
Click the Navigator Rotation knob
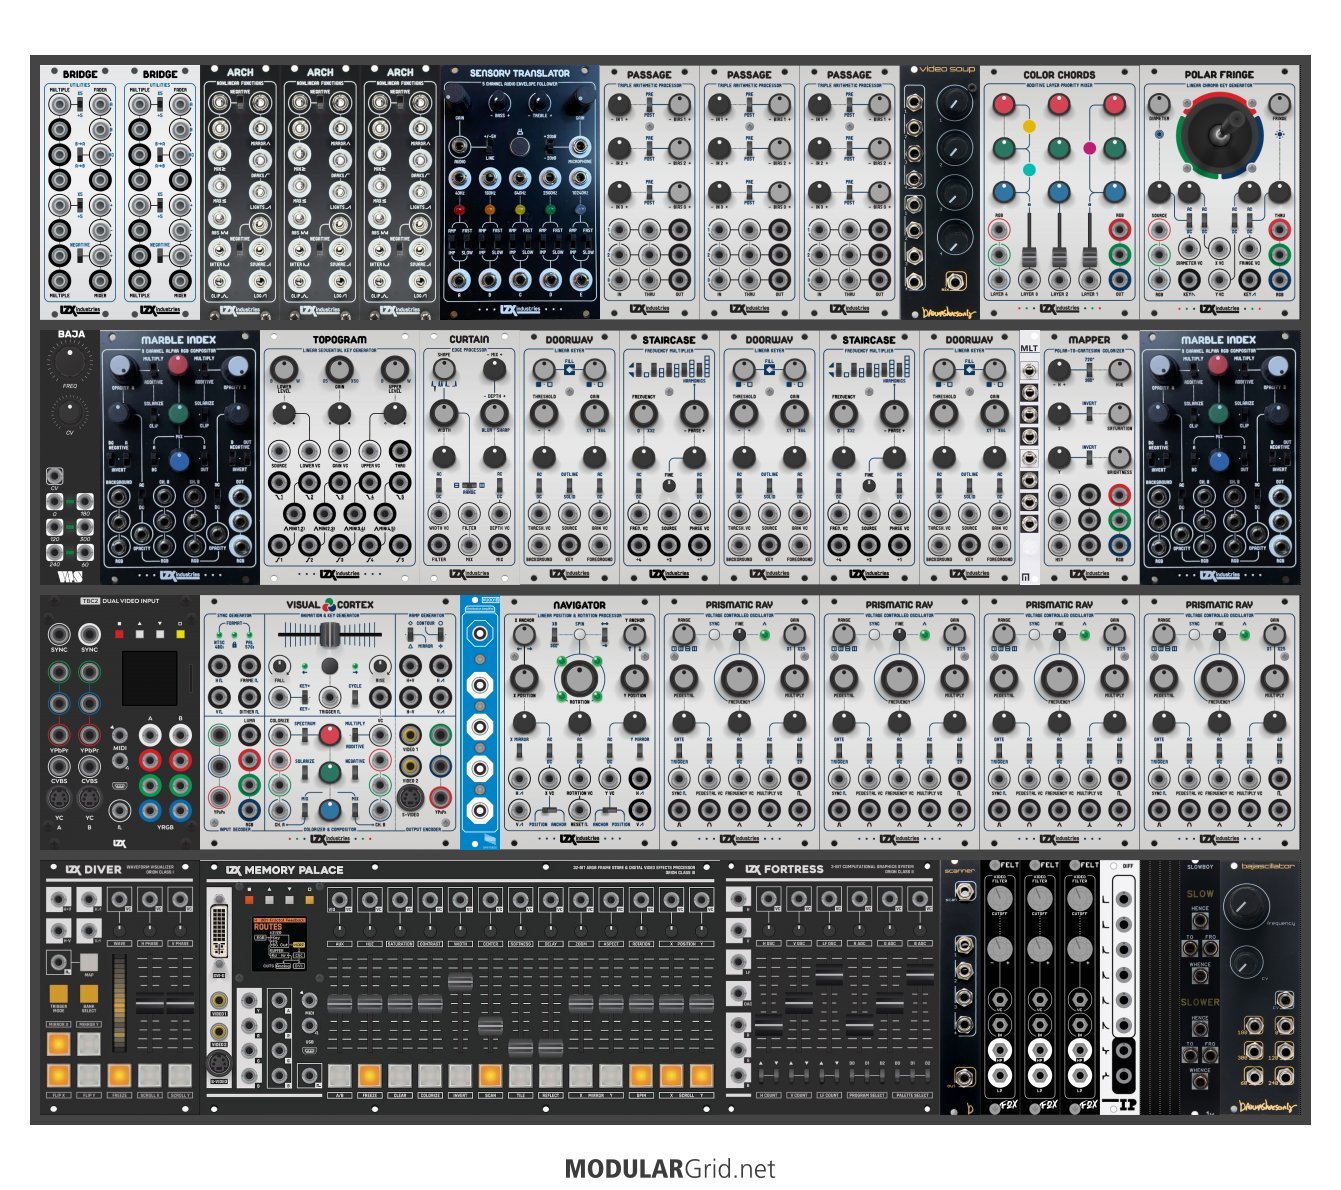click(578, 679)
